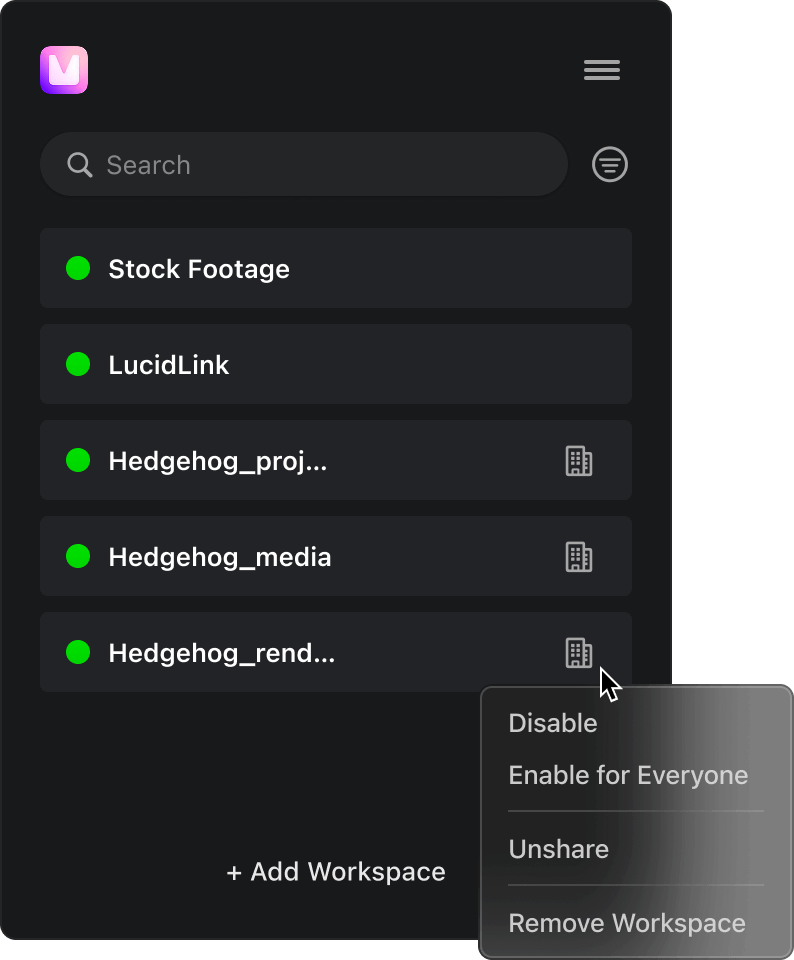Select the Hedgehog_media workspace name
Screen dimensions: 794x960
(x=219, y=557)
